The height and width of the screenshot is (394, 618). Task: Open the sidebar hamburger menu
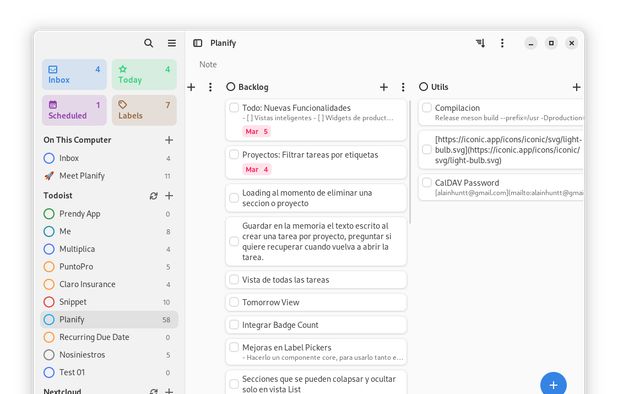coord(172,43)
